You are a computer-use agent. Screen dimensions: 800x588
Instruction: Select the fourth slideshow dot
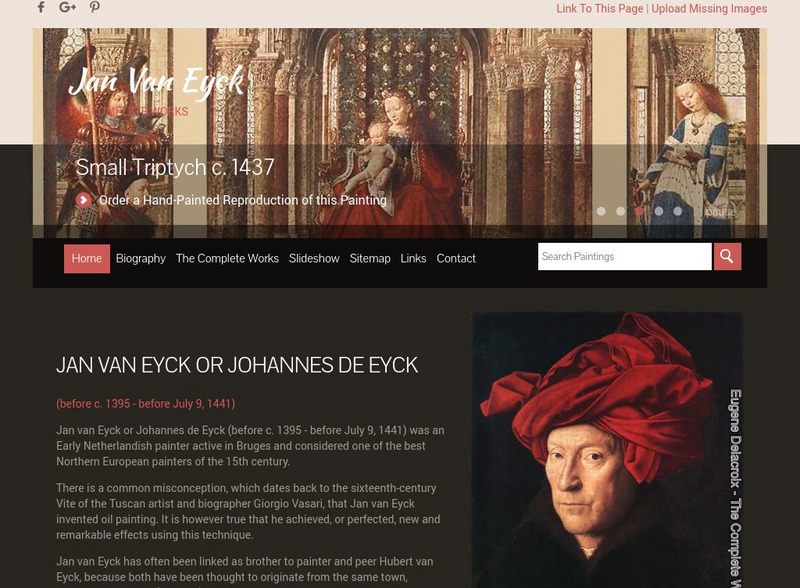659,211
